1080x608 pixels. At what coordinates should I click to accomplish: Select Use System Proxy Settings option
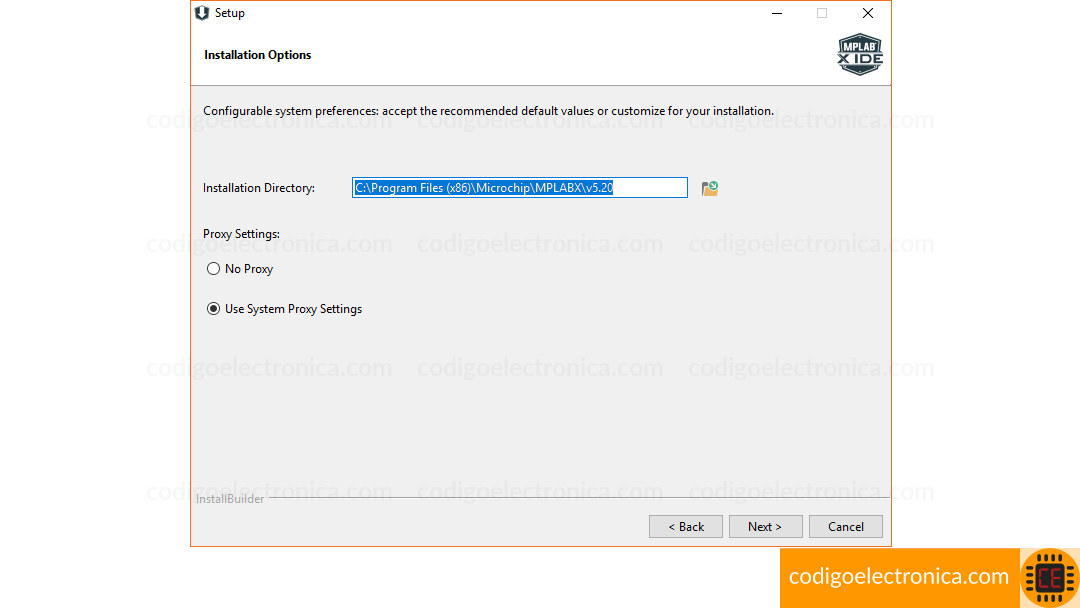214,309
